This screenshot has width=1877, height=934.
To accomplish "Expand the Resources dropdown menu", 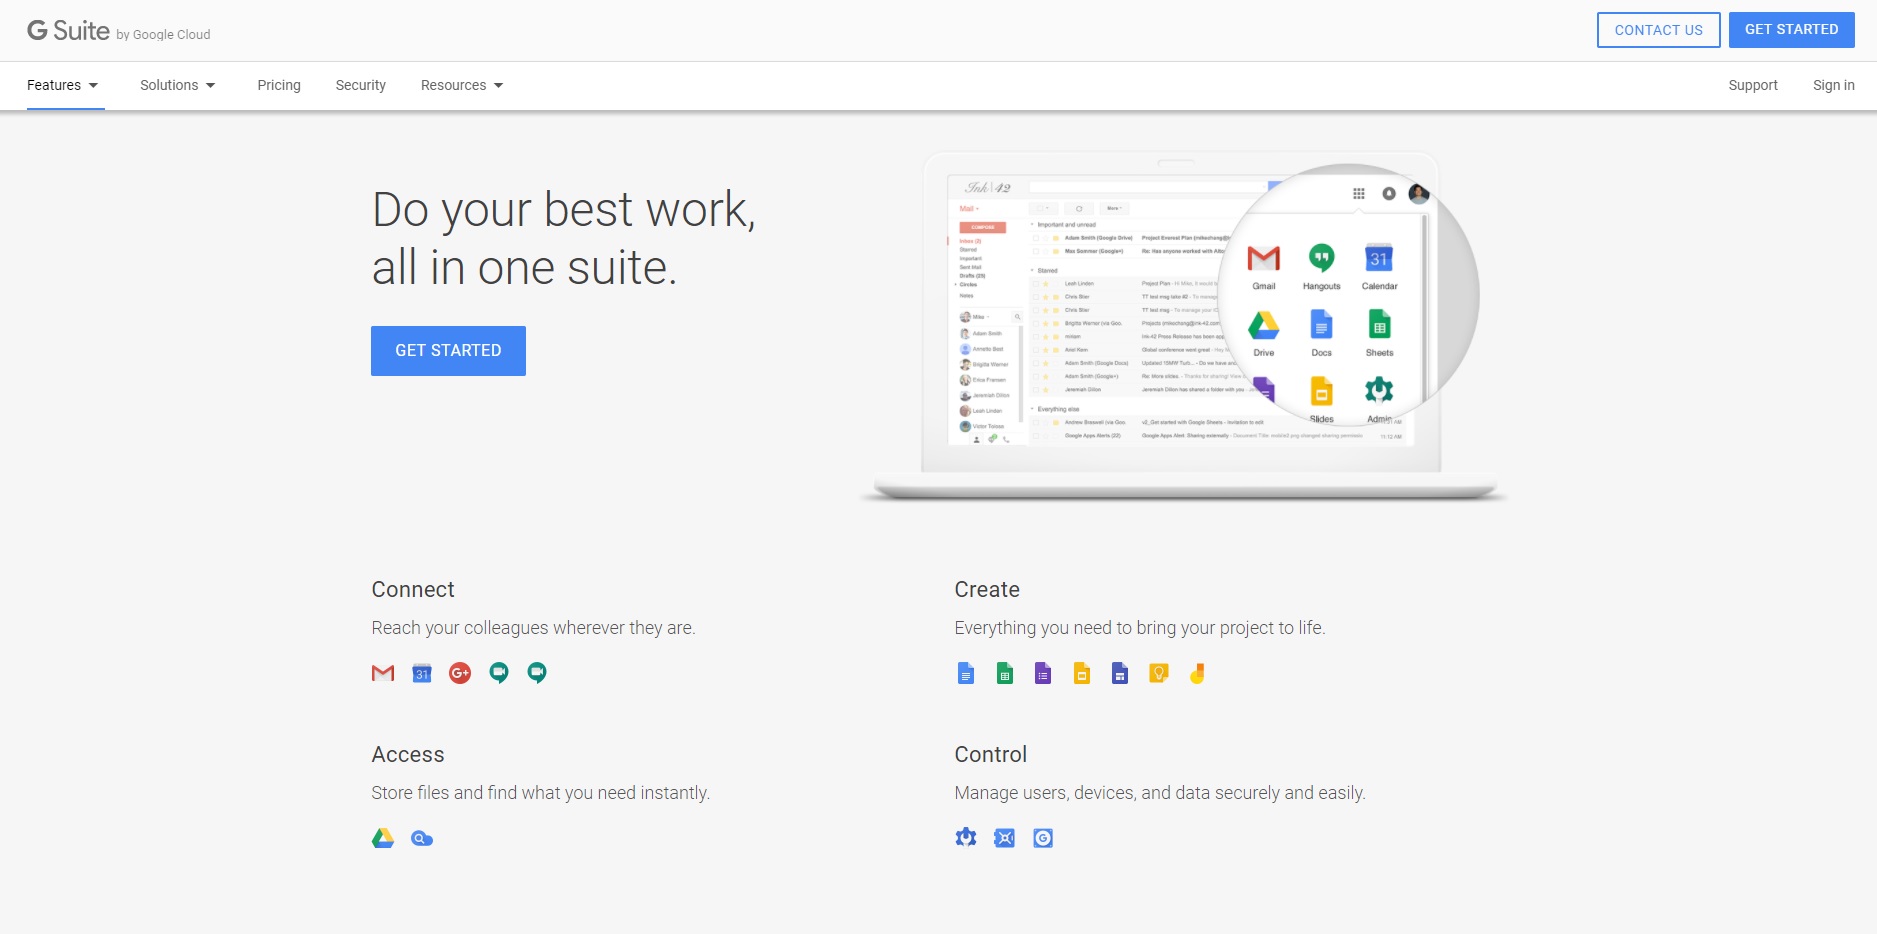I will click(462, 85).
